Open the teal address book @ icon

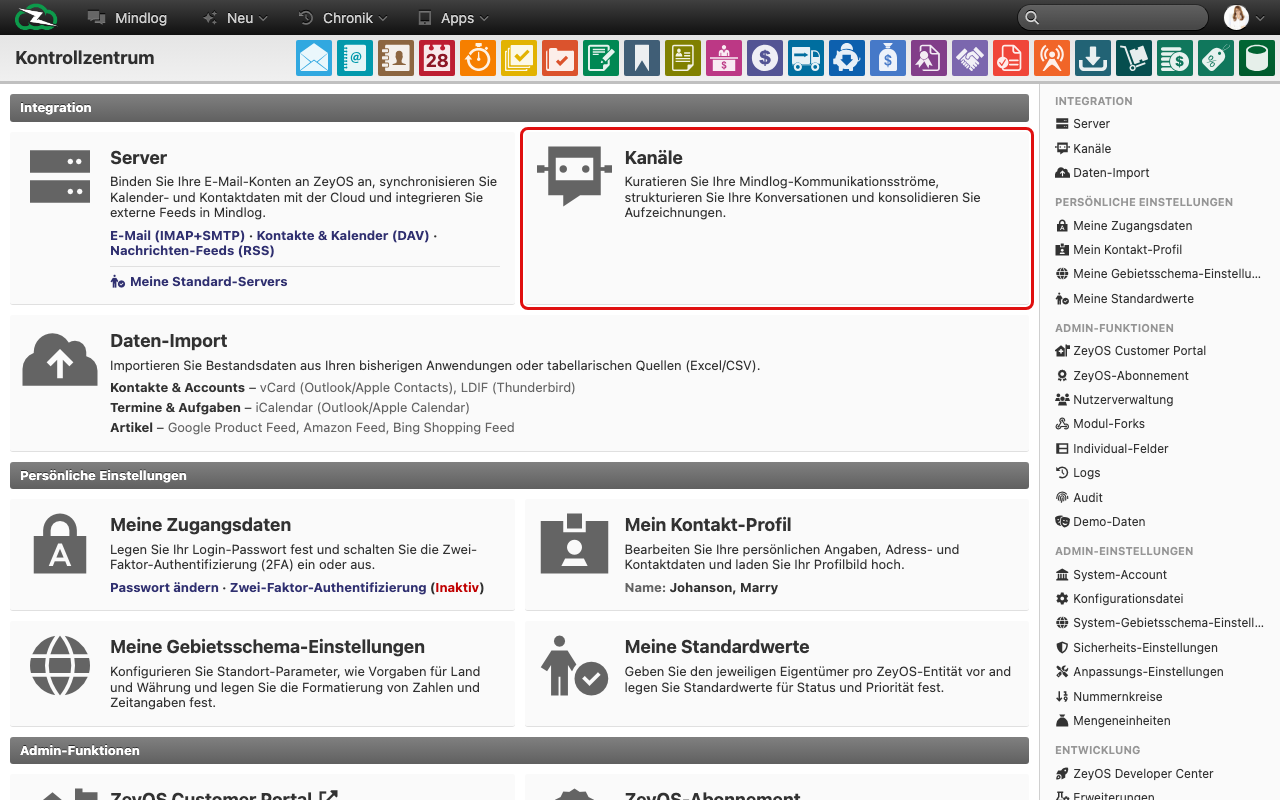[x=355, y=58]
